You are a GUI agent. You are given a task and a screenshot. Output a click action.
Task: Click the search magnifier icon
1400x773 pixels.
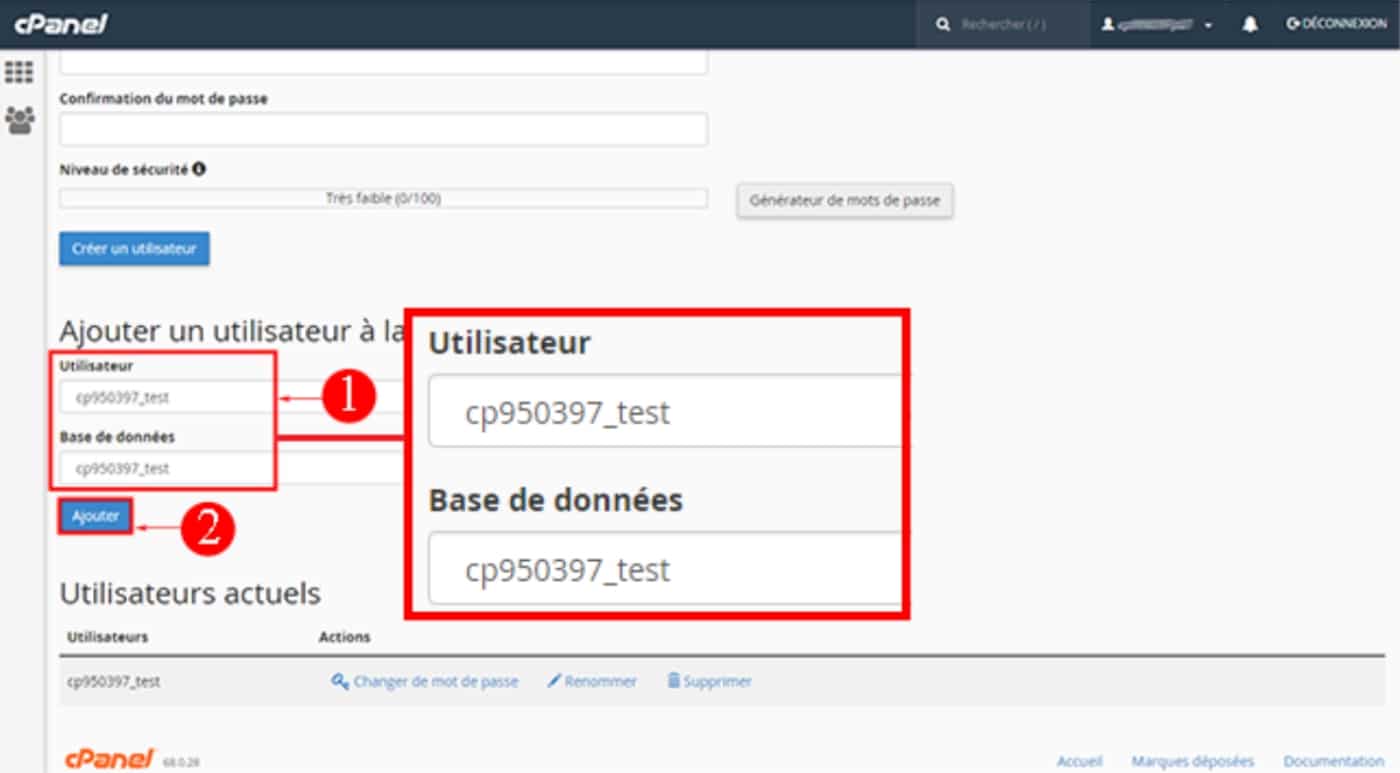click(x=943, y=24)
